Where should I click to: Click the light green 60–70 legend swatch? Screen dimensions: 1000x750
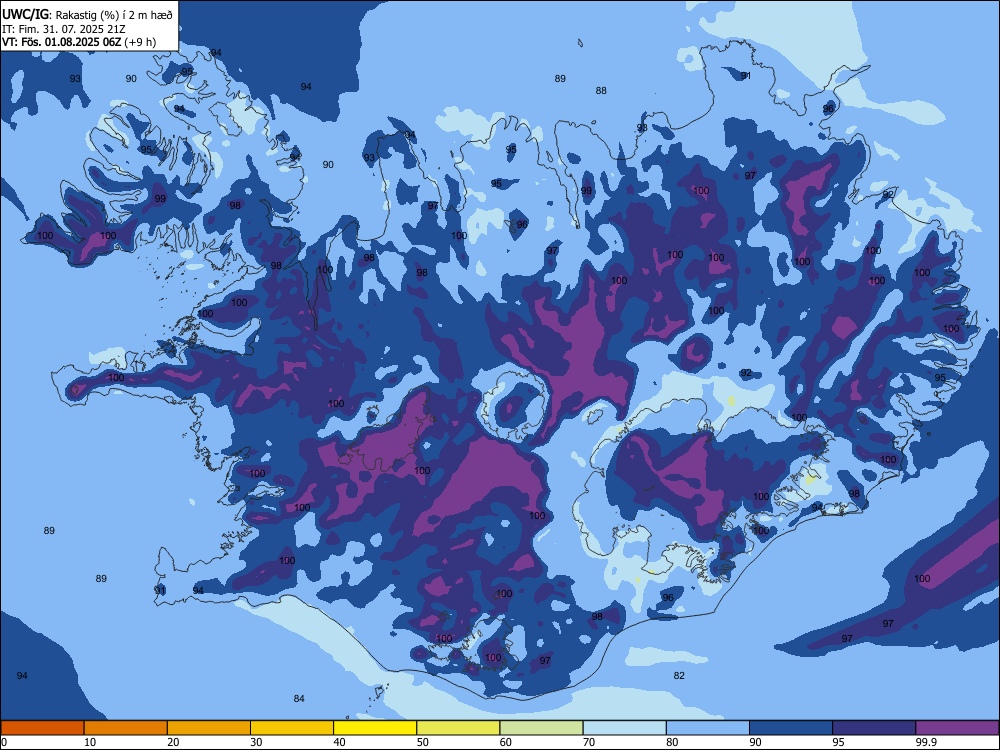(x=541, y=728)
